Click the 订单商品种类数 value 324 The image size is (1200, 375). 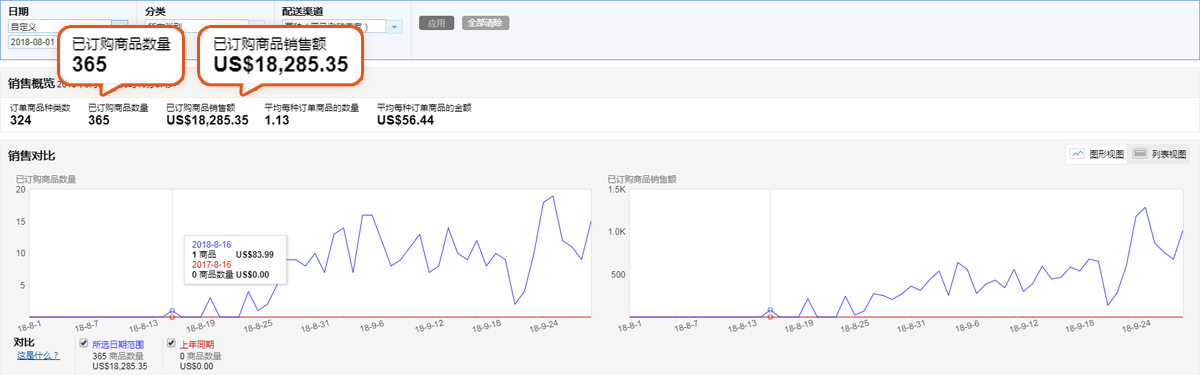click(22, 120)
